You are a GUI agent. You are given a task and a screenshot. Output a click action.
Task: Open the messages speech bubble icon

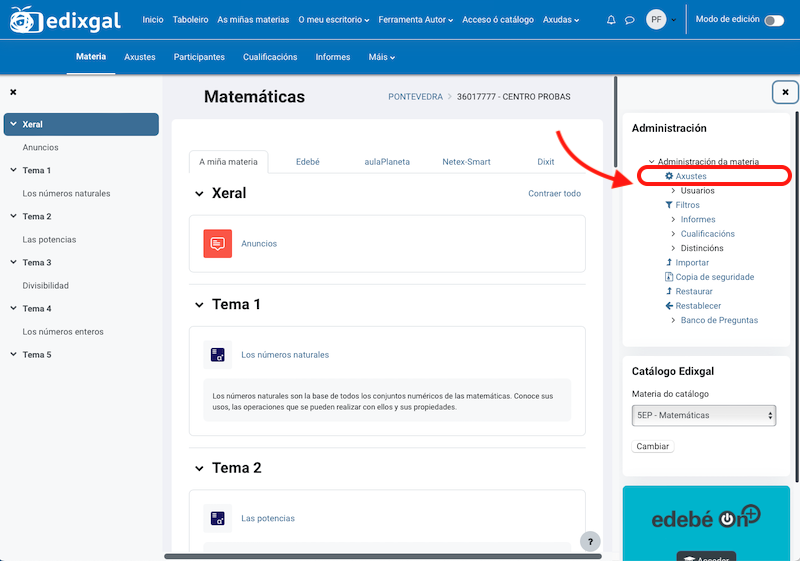629,20
